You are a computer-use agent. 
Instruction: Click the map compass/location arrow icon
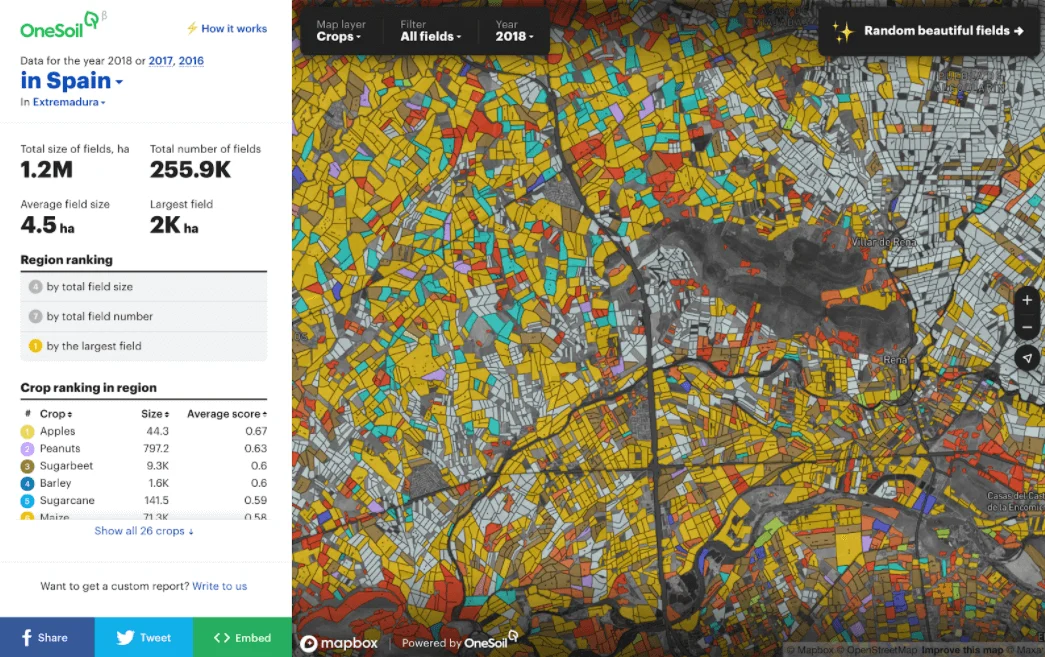1027,358
